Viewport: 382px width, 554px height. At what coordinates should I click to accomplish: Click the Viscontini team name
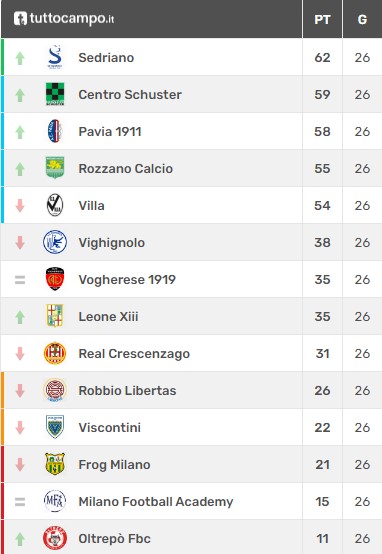click(x=110, y=427)
